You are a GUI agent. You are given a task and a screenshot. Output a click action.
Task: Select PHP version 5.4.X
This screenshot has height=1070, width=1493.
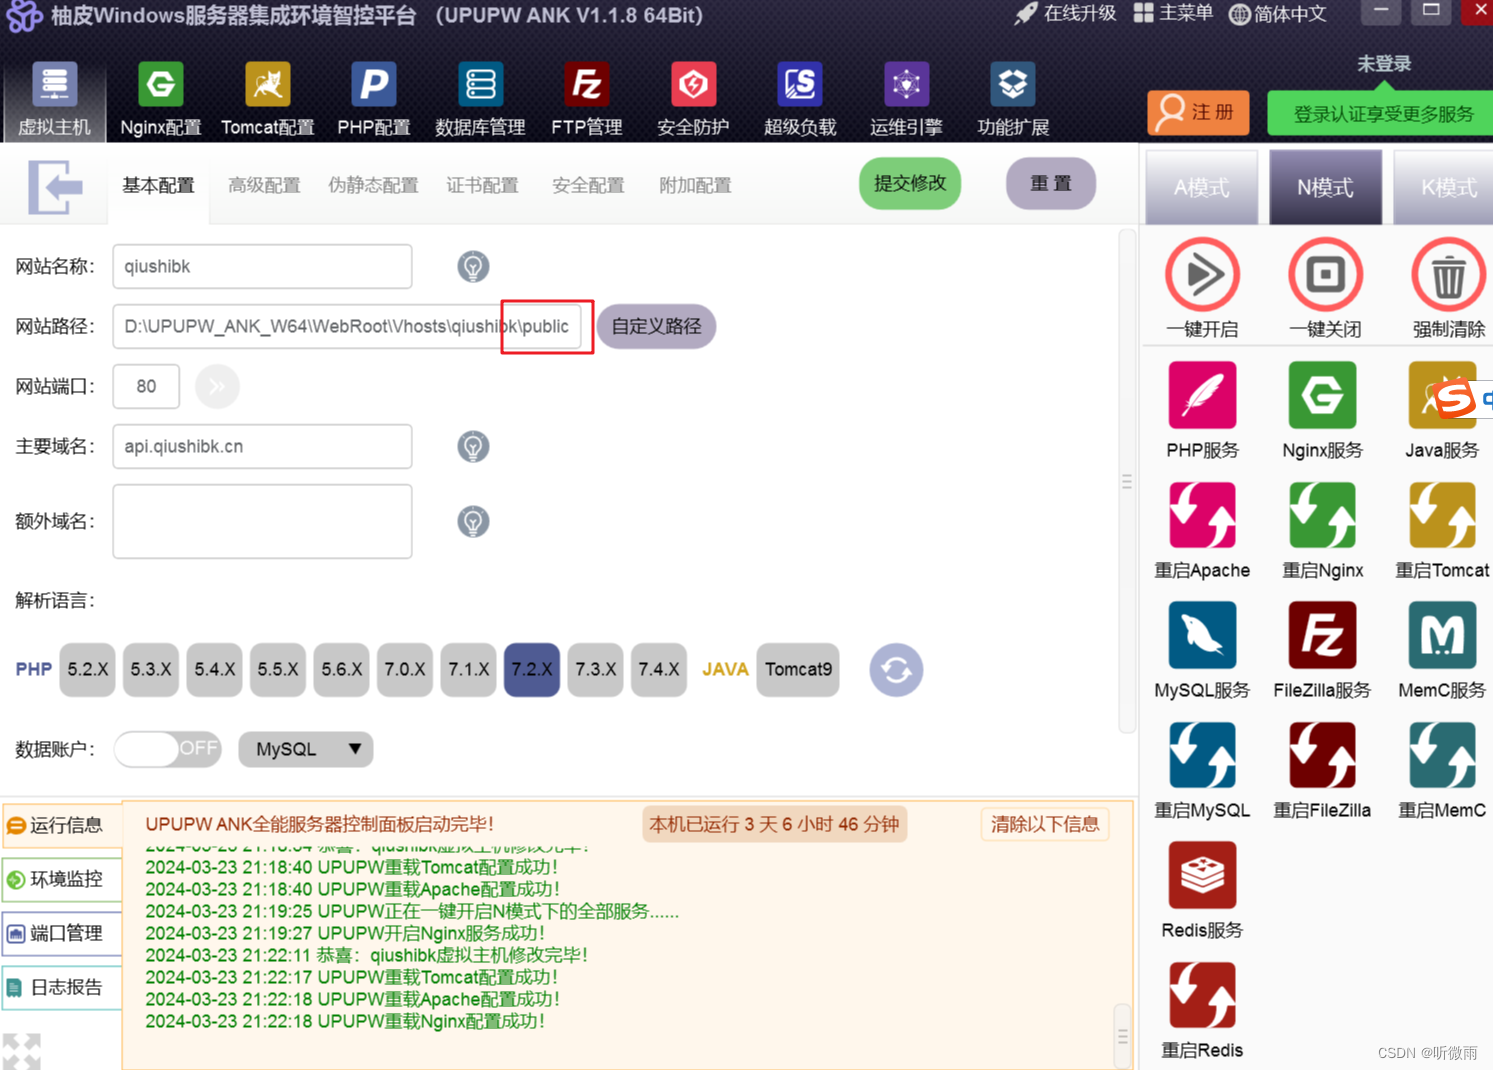pos(215,669)
